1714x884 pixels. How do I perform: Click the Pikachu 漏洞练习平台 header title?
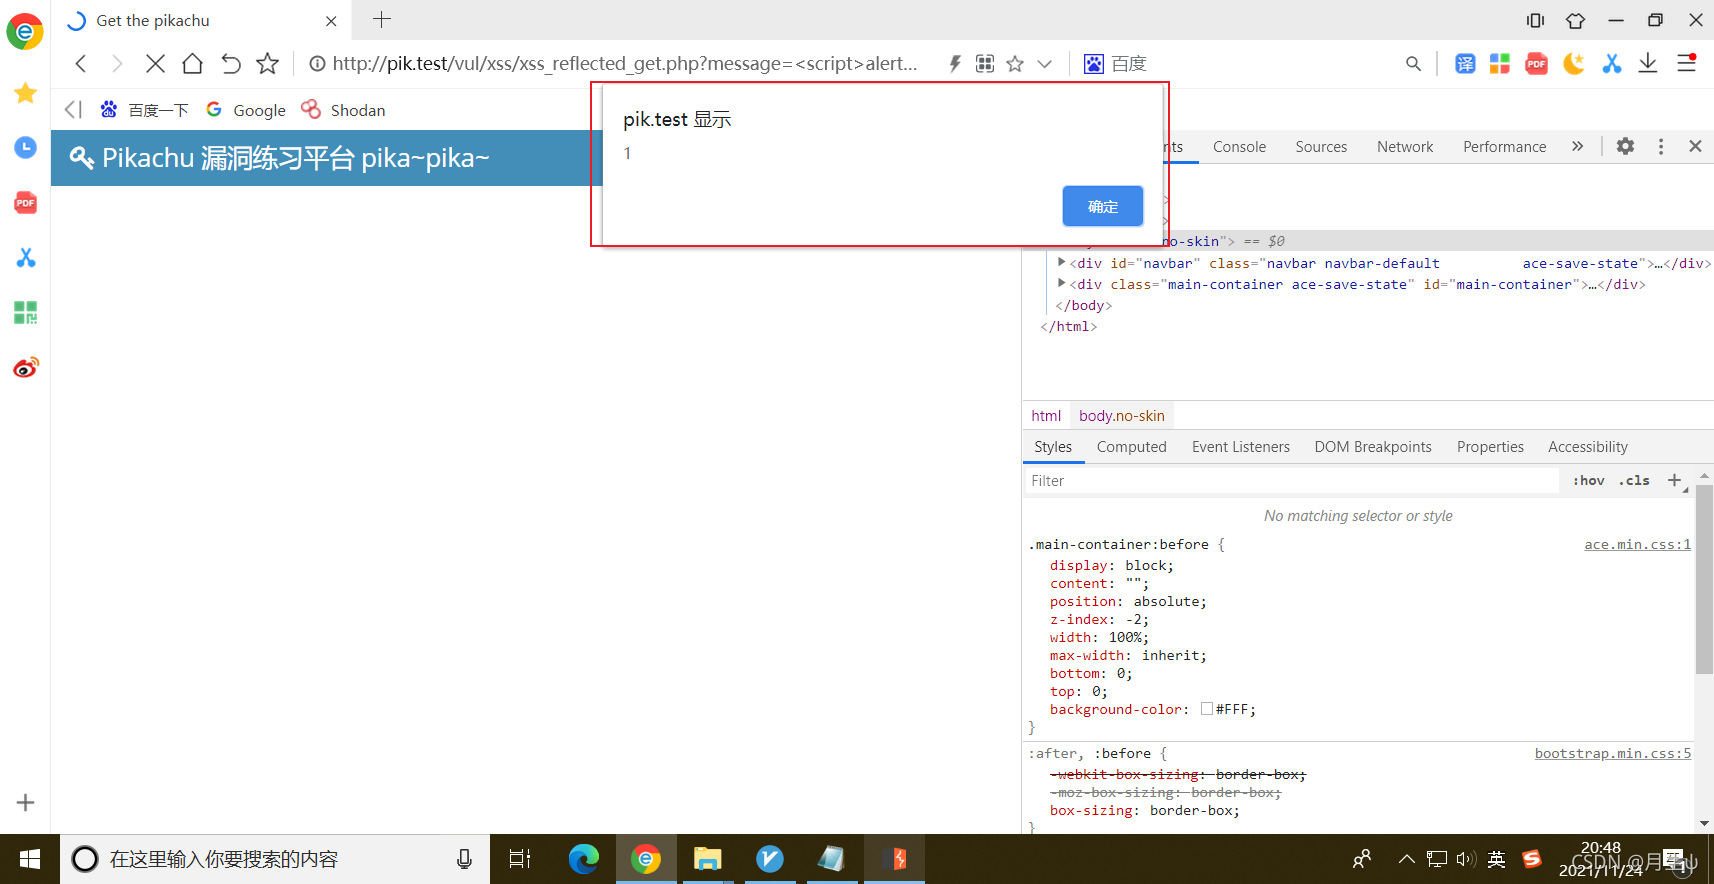(x=280, y=158)
